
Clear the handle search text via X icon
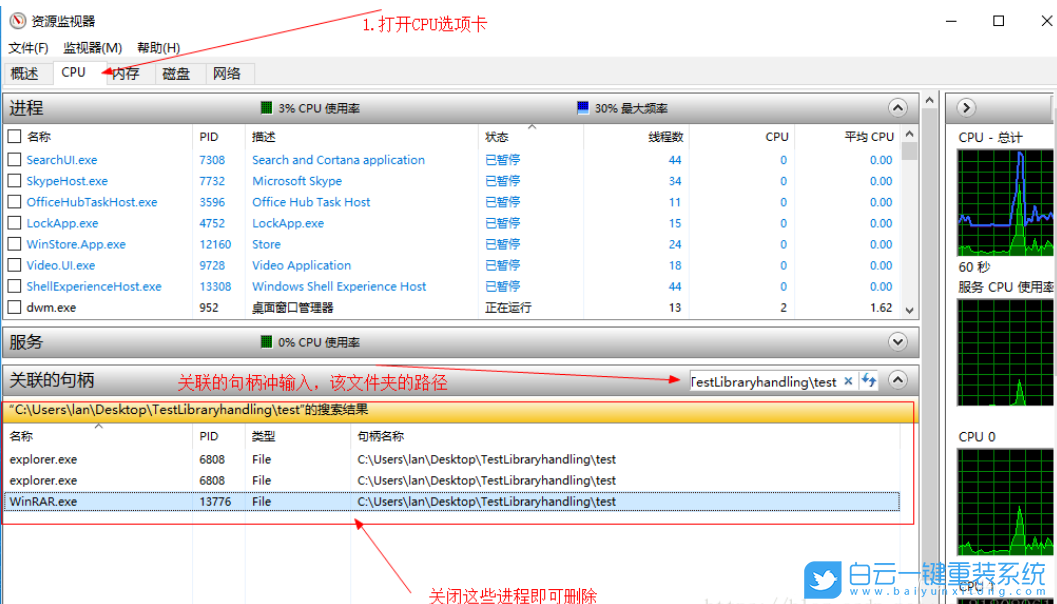click(x=848, y=381)
